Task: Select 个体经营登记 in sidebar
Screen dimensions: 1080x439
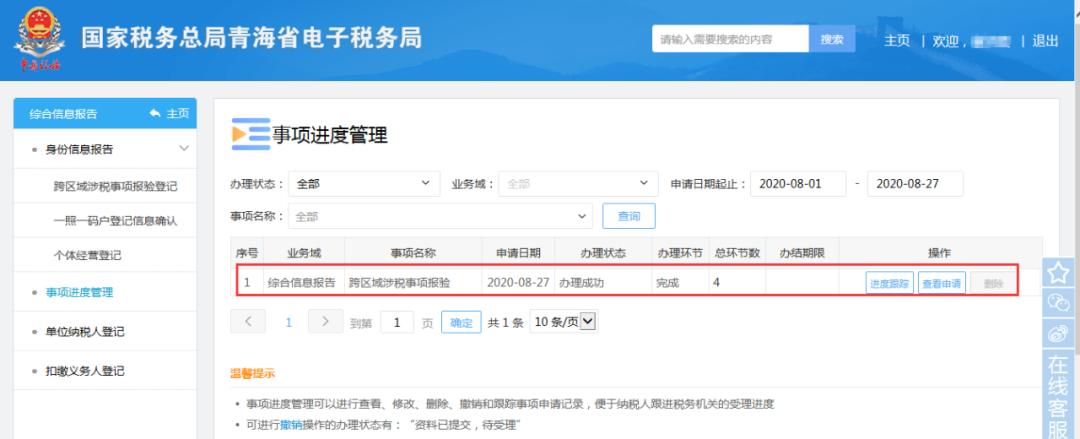Action: (87, 256)
